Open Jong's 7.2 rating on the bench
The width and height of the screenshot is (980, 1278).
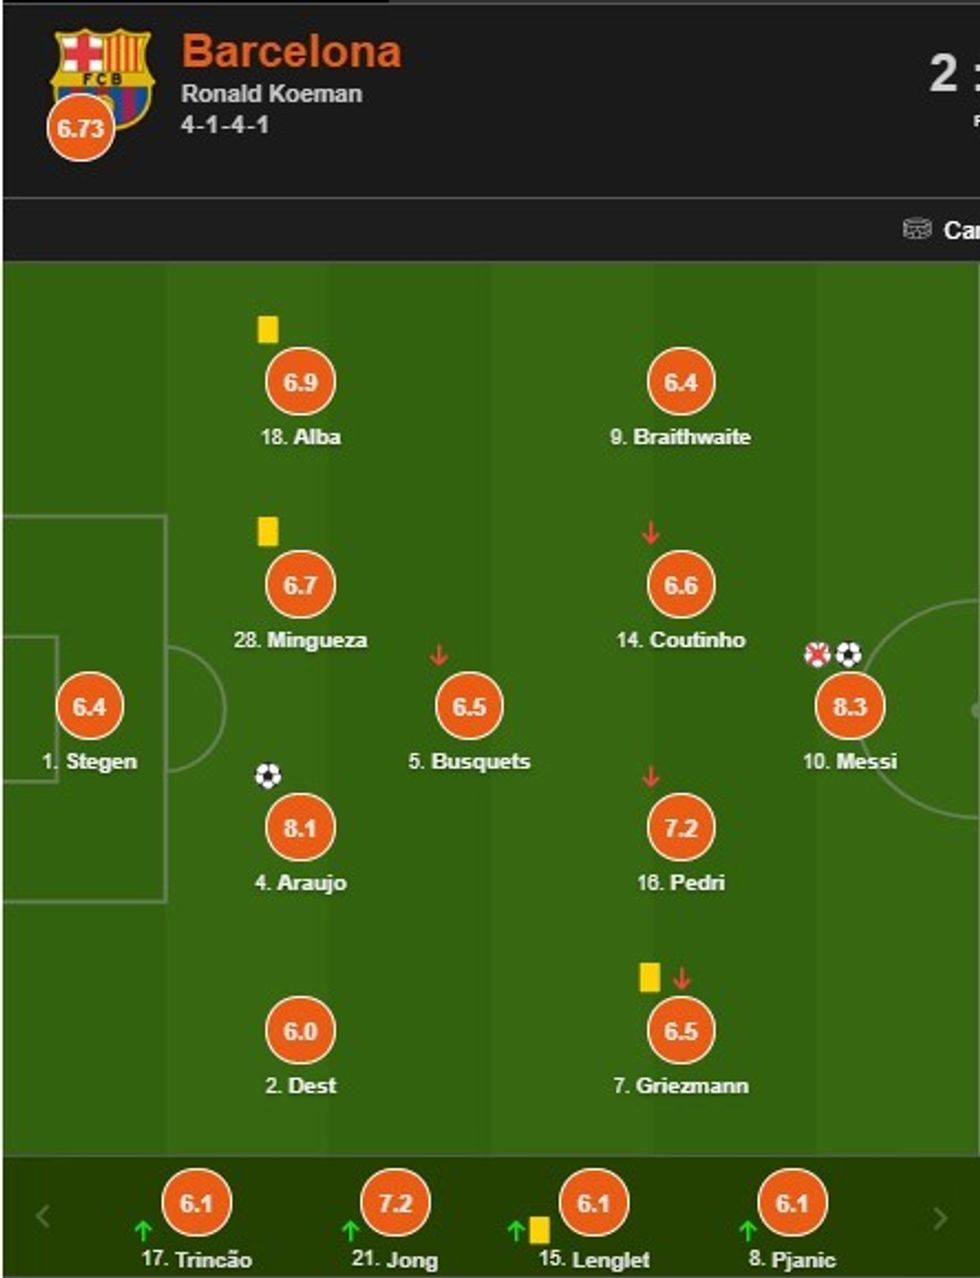point(395,1202)
